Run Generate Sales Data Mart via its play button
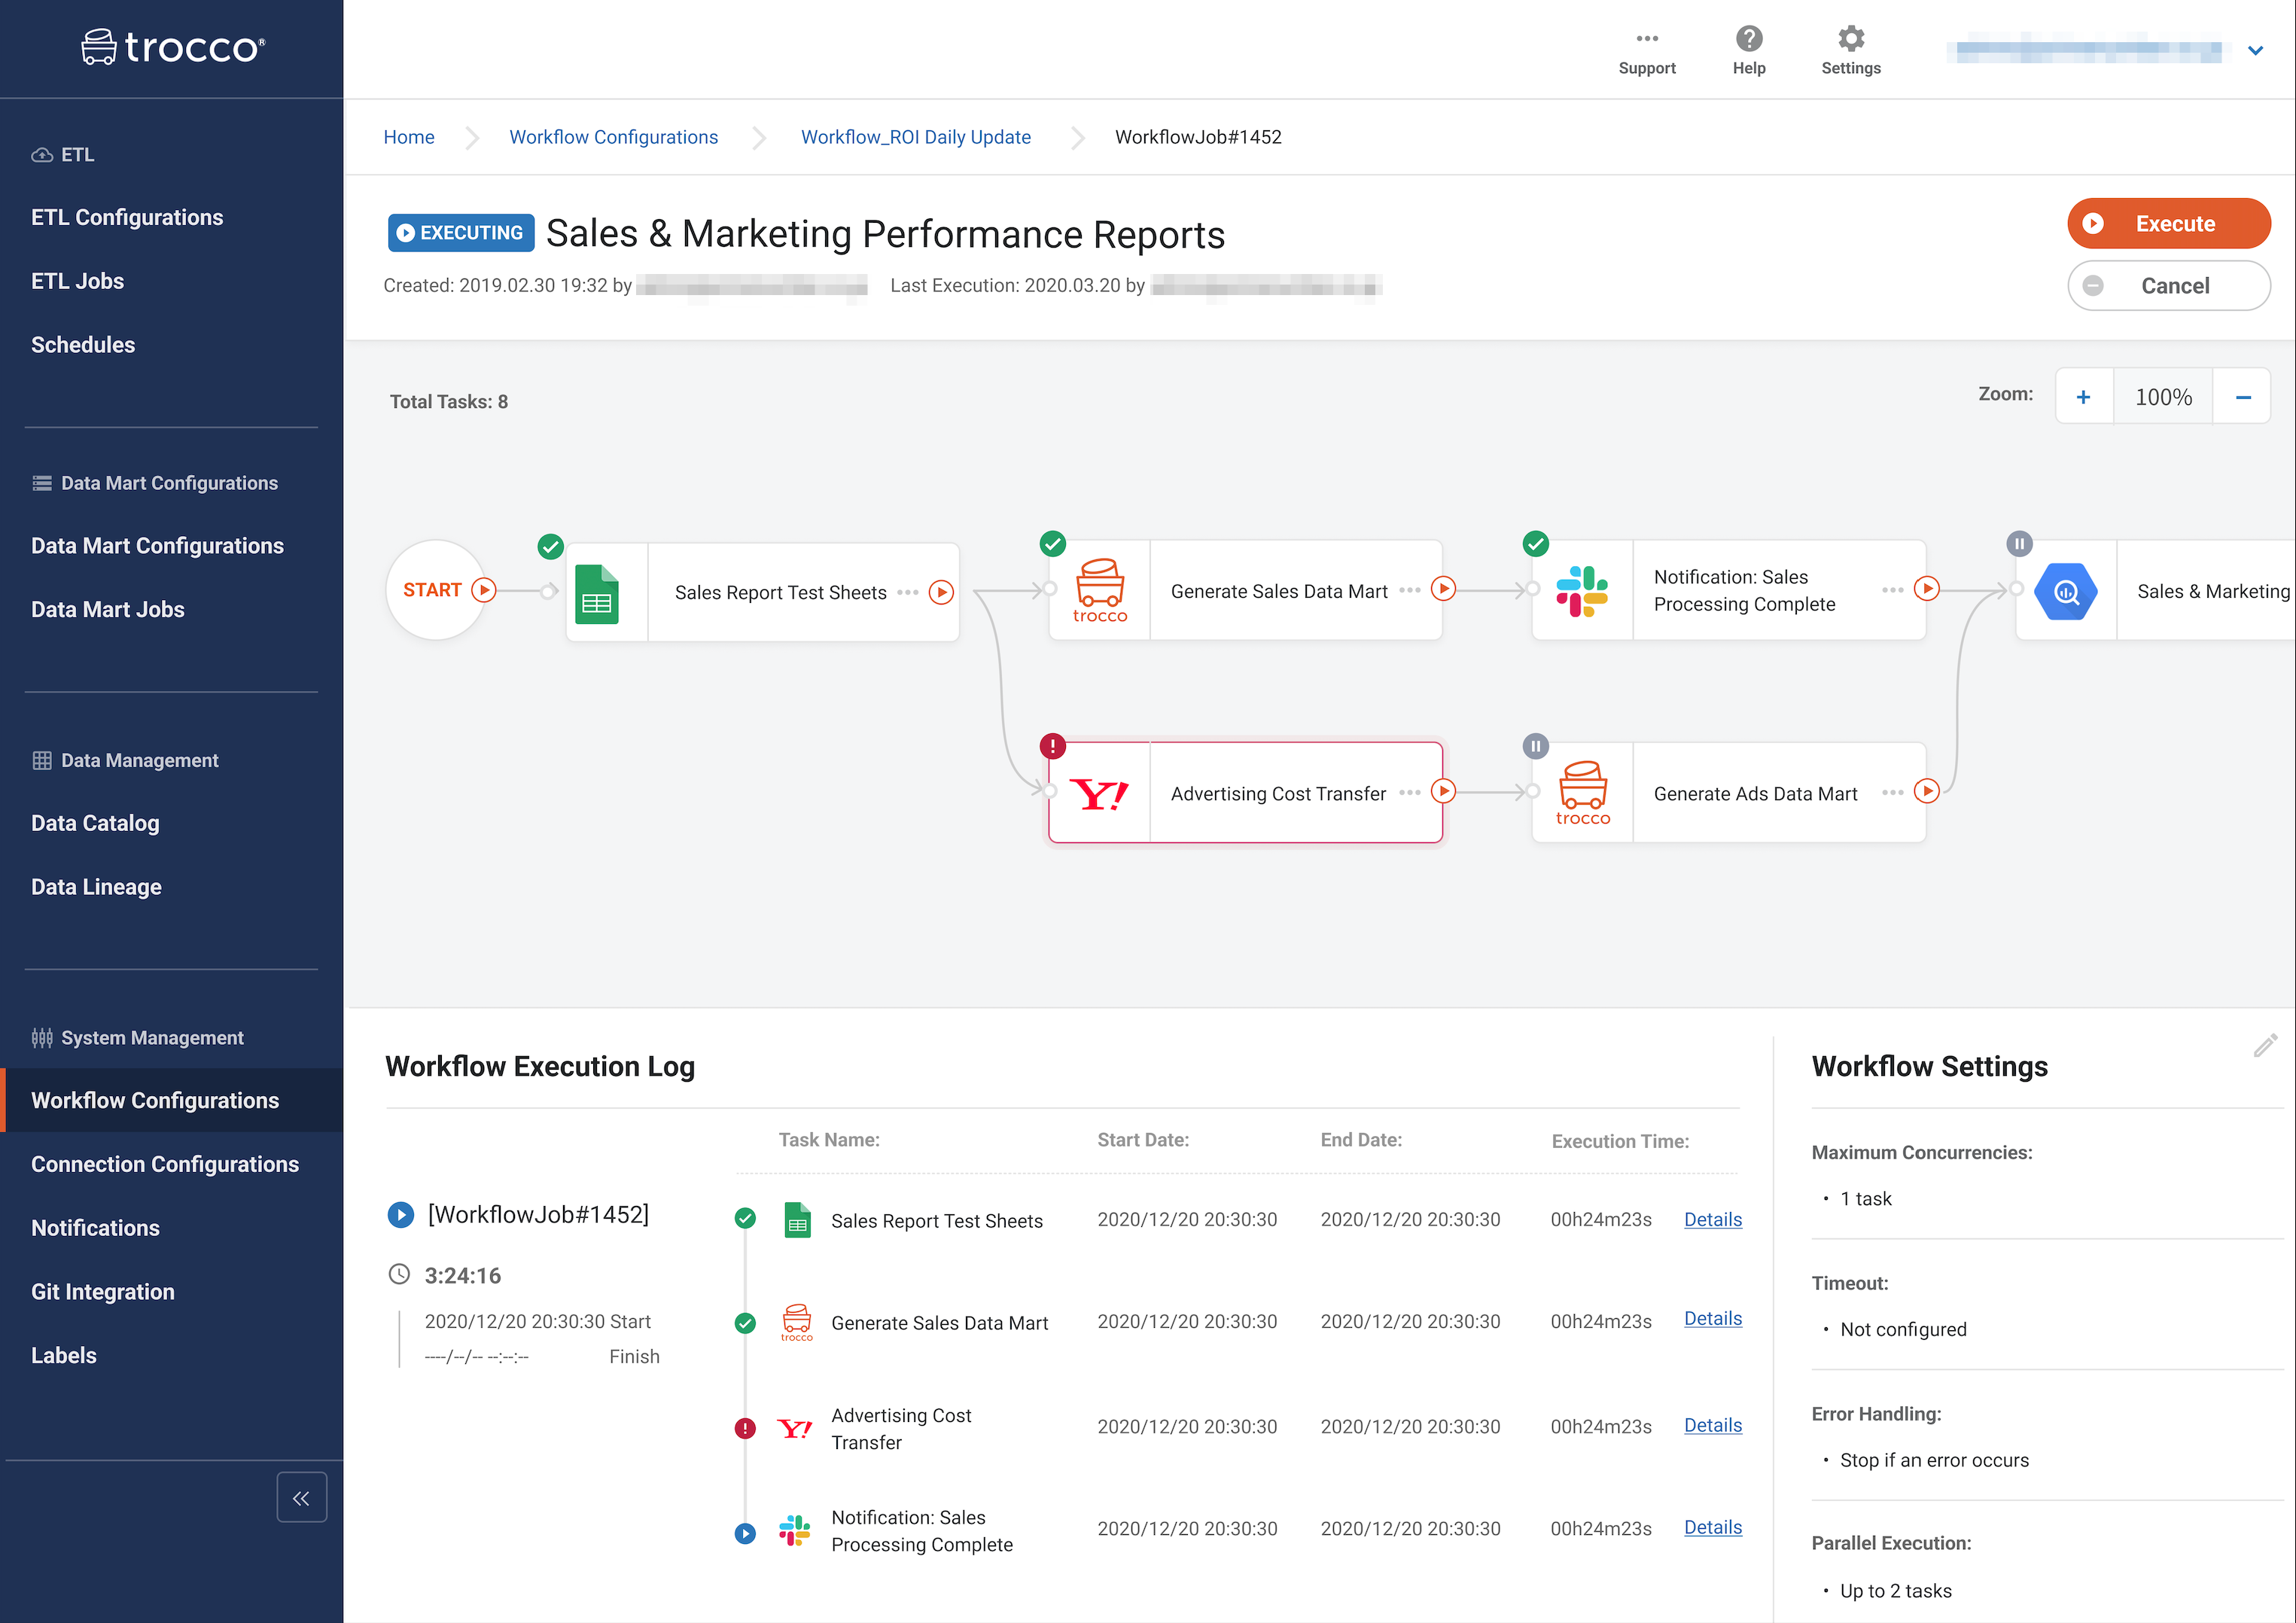The height and width of the screenshot is (1623, 2296). [x=1442, y=589]
